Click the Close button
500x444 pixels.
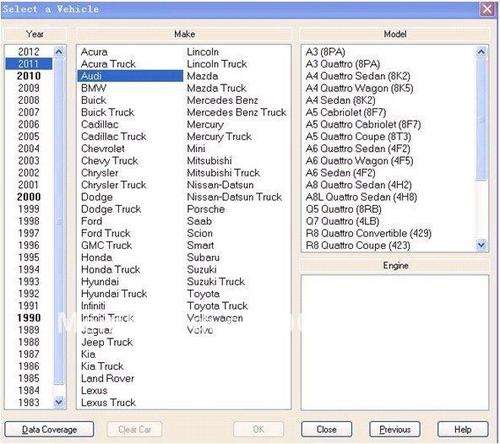(x=326, y=430)
